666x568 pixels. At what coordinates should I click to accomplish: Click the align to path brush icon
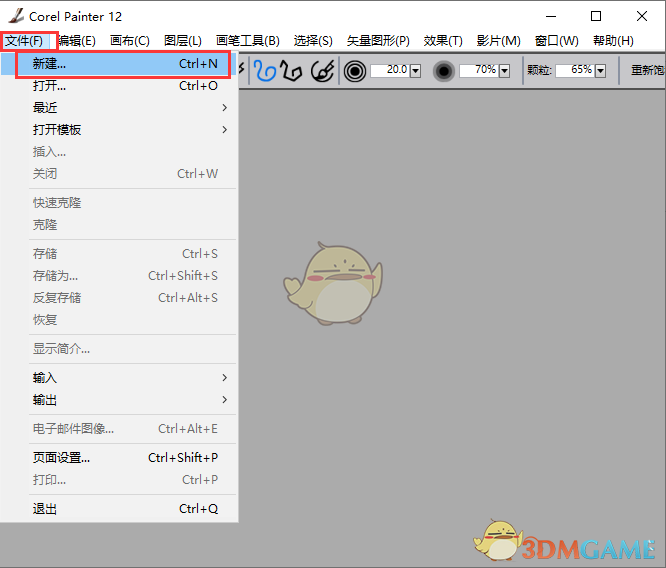[x=322, y=71]
